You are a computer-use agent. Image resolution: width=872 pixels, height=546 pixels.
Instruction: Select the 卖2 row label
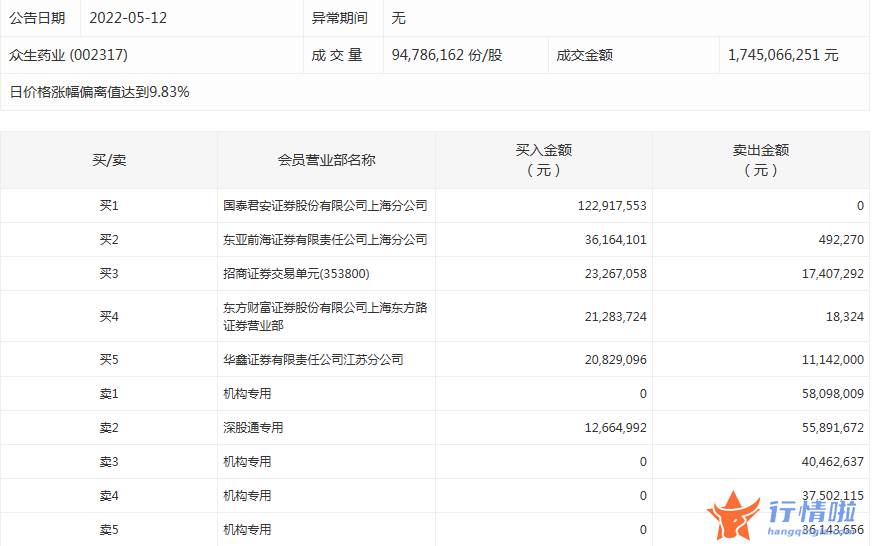click(109, 428)
